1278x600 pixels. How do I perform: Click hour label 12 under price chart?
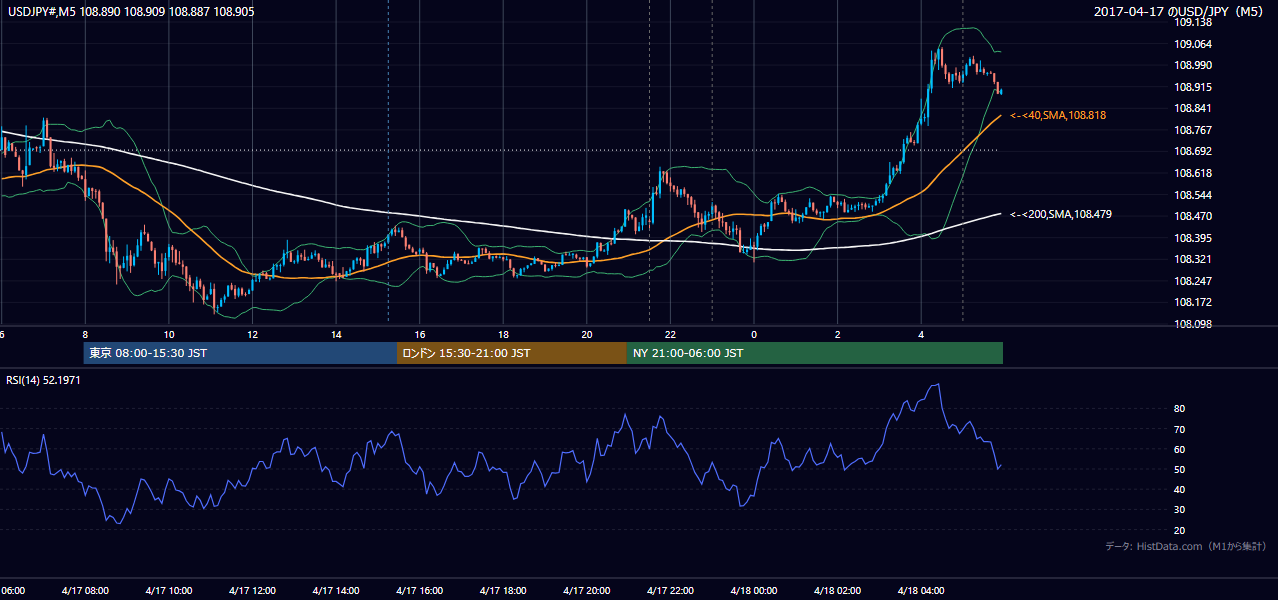pyautogui.click(x=252, y=334)
